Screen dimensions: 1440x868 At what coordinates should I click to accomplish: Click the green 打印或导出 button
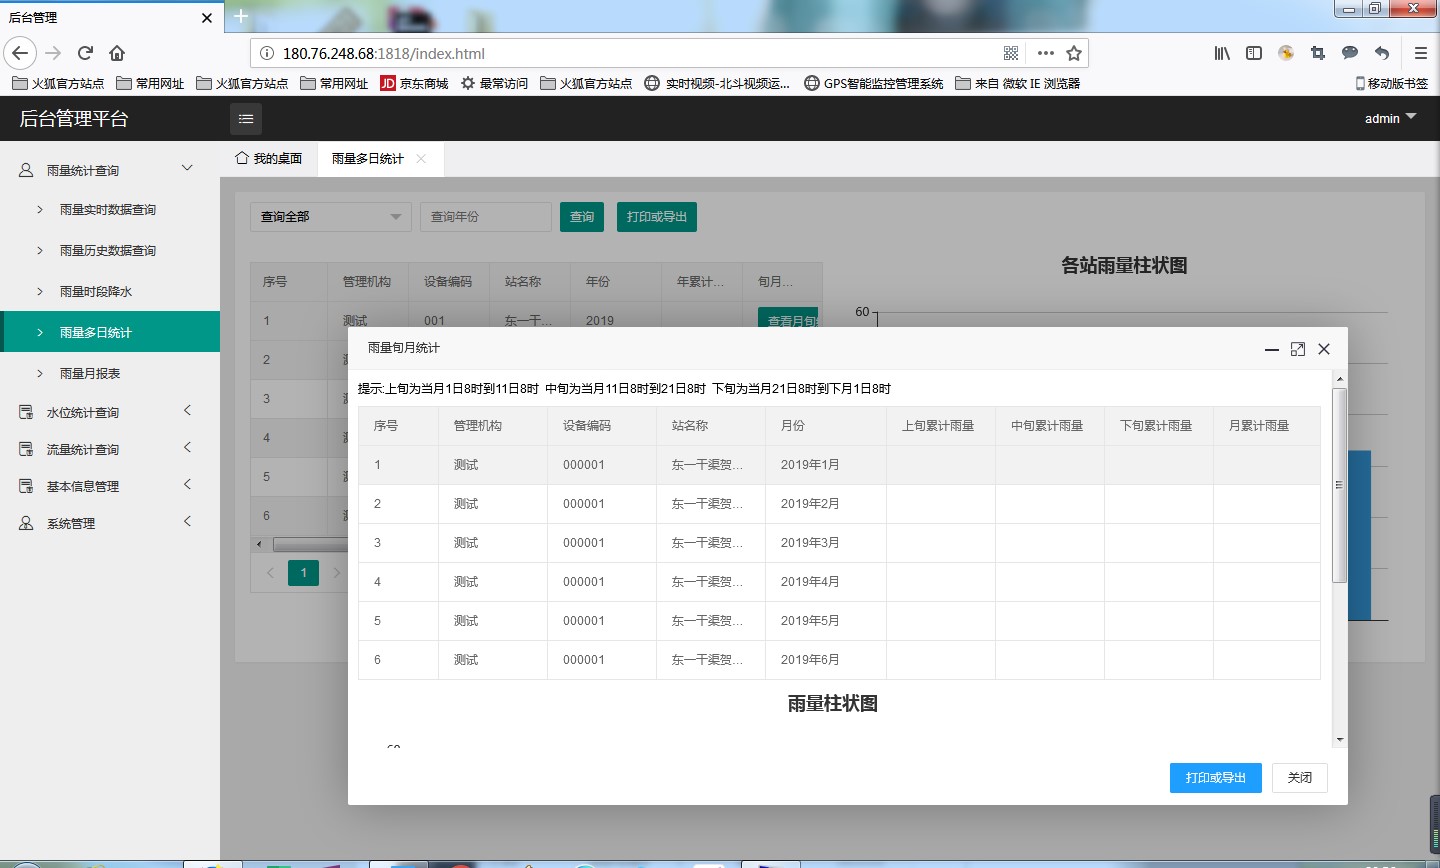[x=657, y=217]
